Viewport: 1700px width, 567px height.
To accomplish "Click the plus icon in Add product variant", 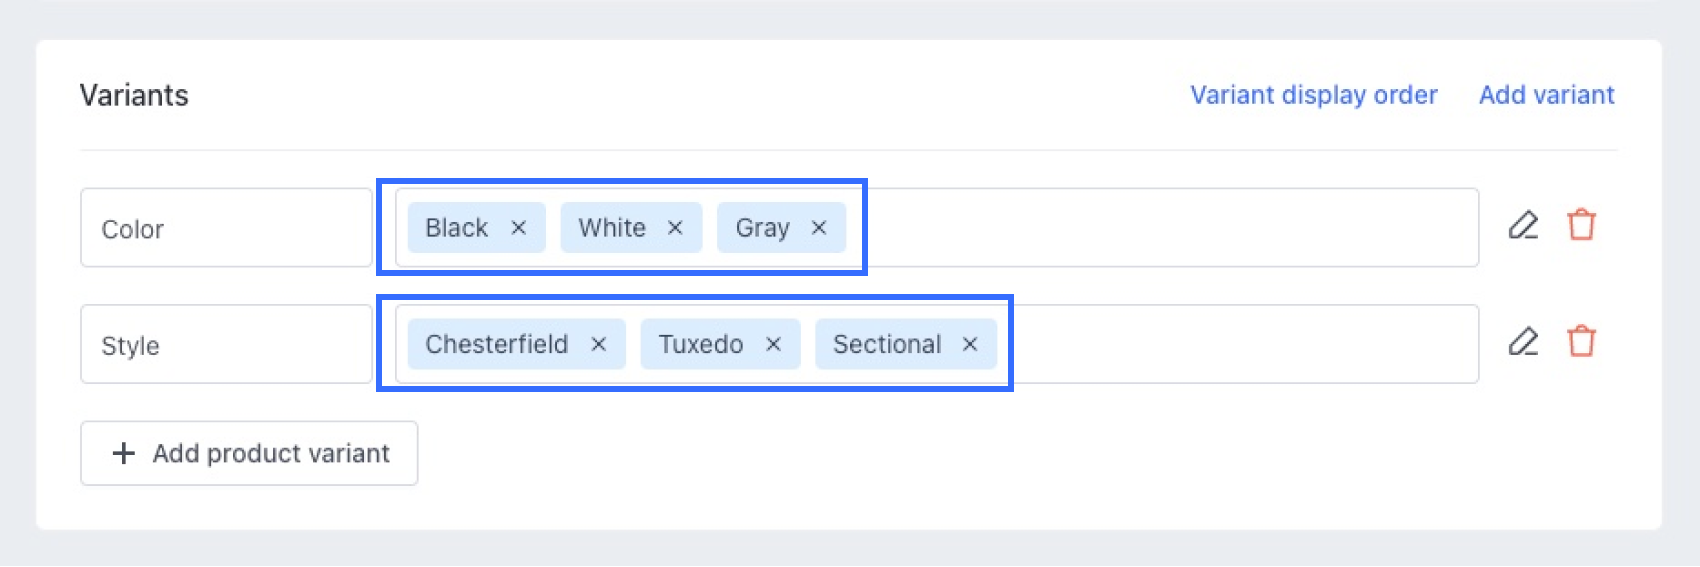I will tap(124, 453).
